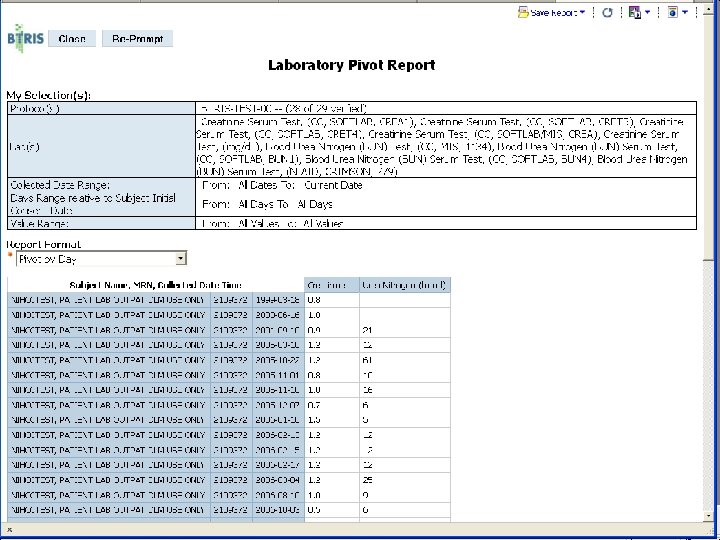Click the Creatinine column header
This screenshot has width=720, height=540.
(332, 285)
